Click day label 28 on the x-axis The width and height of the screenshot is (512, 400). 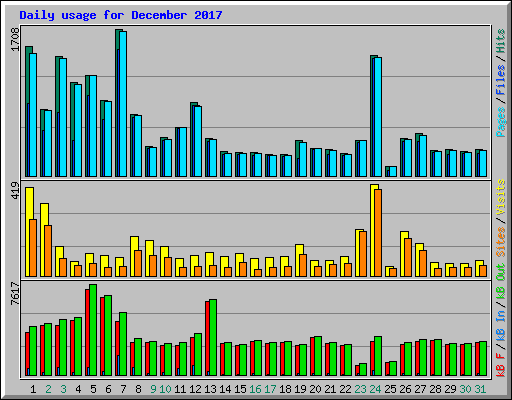pos(435,389)
